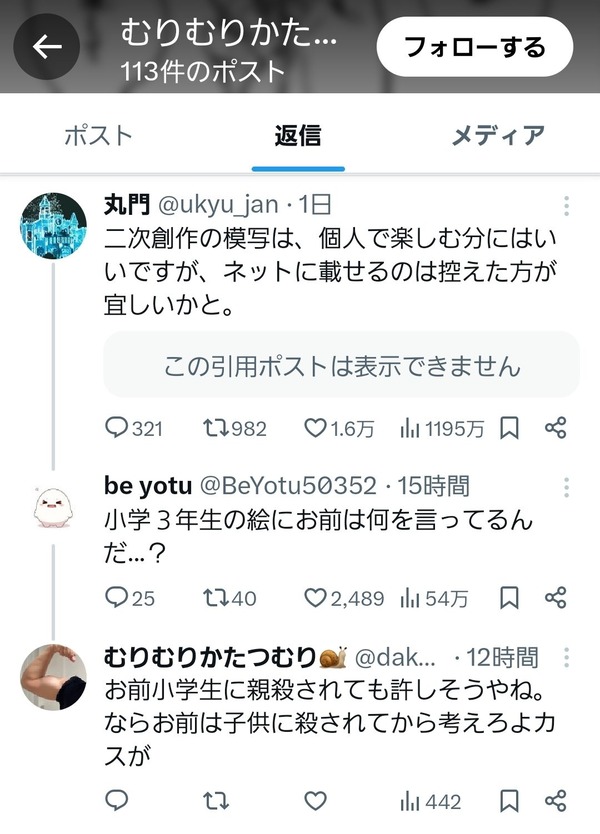This screenshot has height=834, width=600.
Task: Like be yotu's reply with 2,489 likes
Action: 344,598
